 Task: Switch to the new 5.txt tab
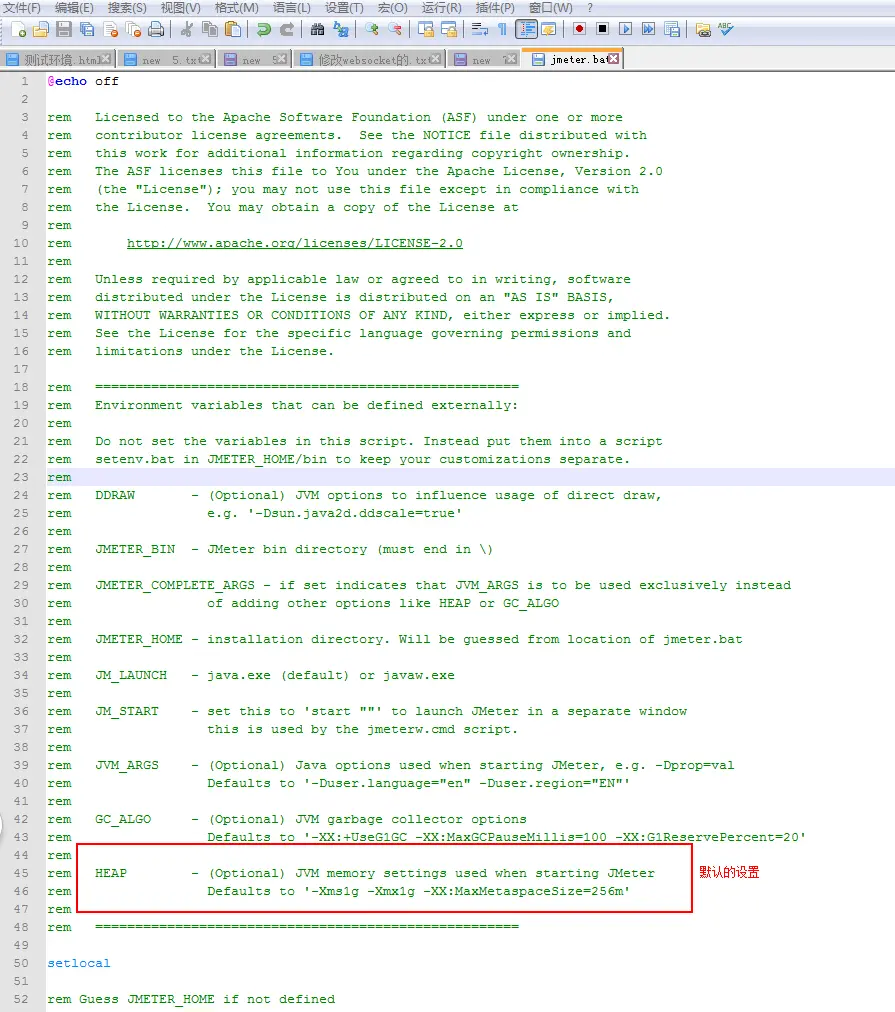click(x=168, y=59)
